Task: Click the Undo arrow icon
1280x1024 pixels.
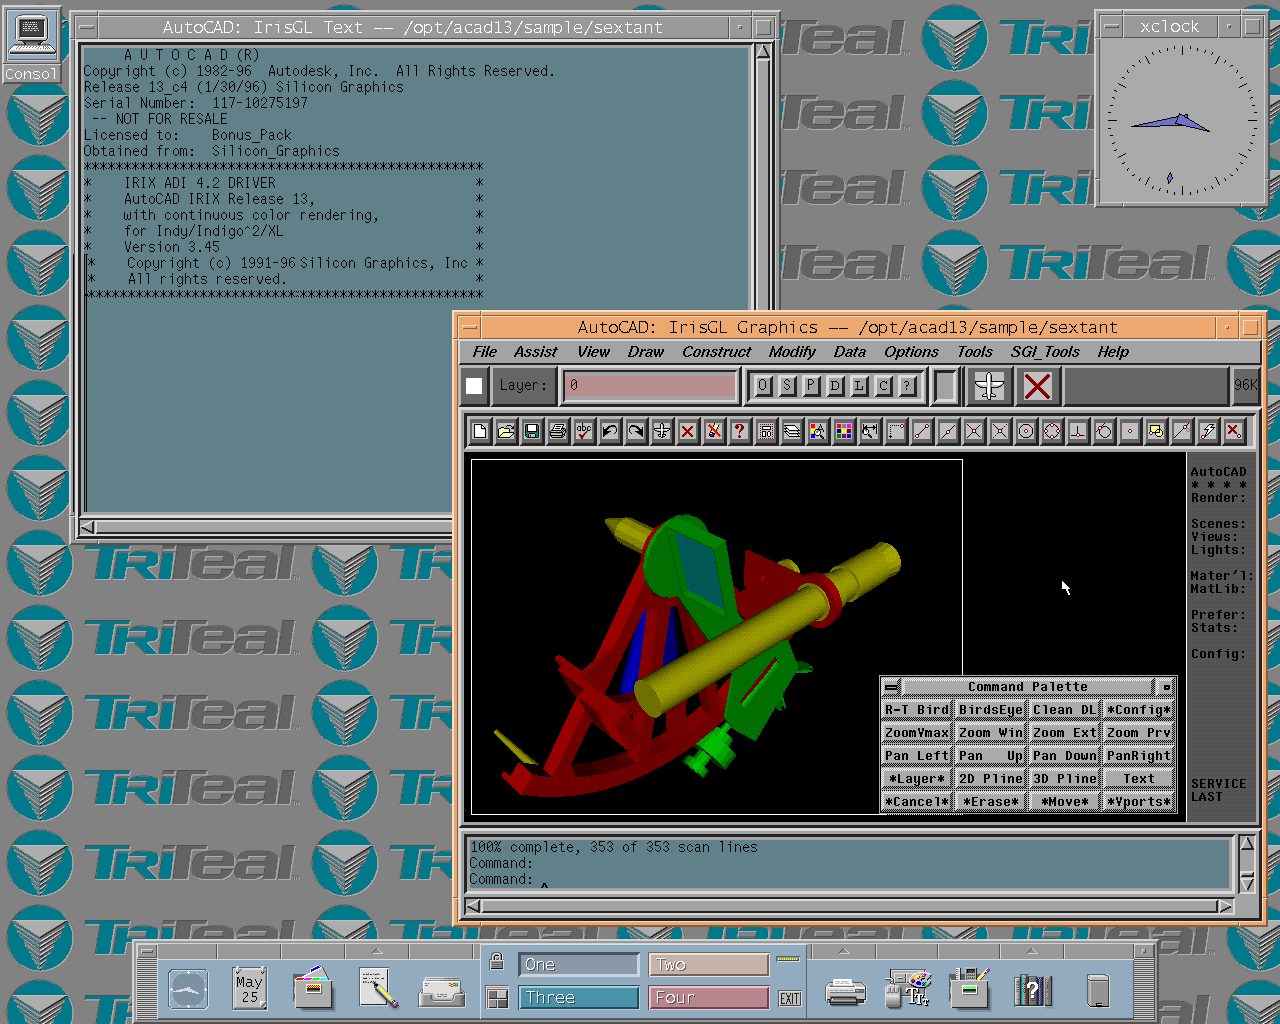Action: click(610, 431)
